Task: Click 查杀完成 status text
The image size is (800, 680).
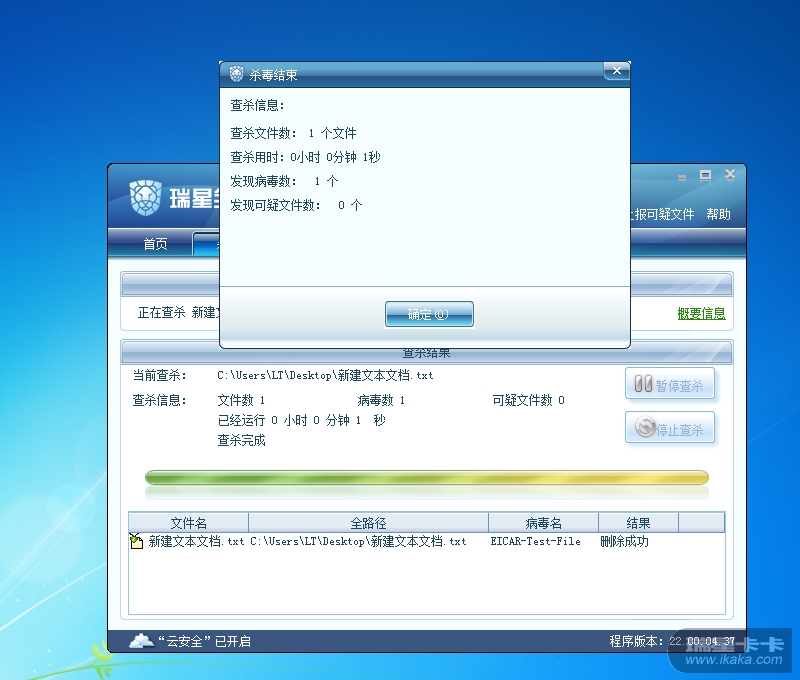Action: [x=241, y=440]
